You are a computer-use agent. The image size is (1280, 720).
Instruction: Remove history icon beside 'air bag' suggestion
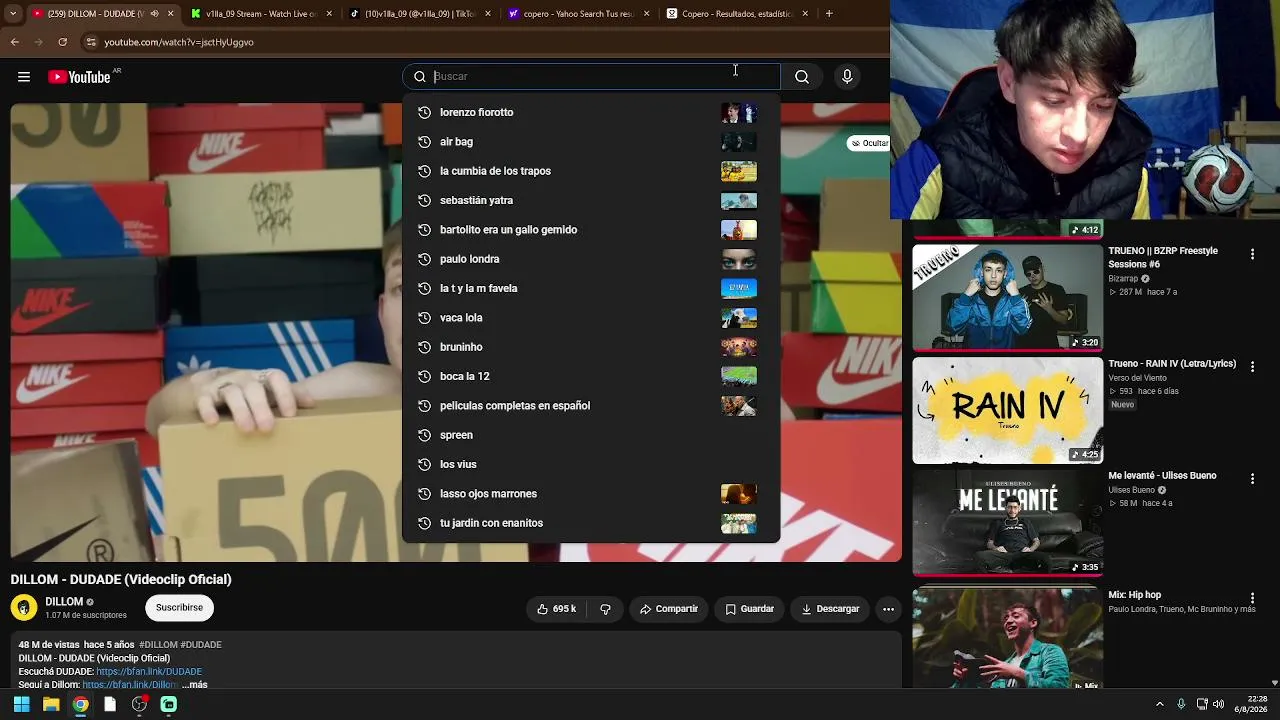(424, 142)
